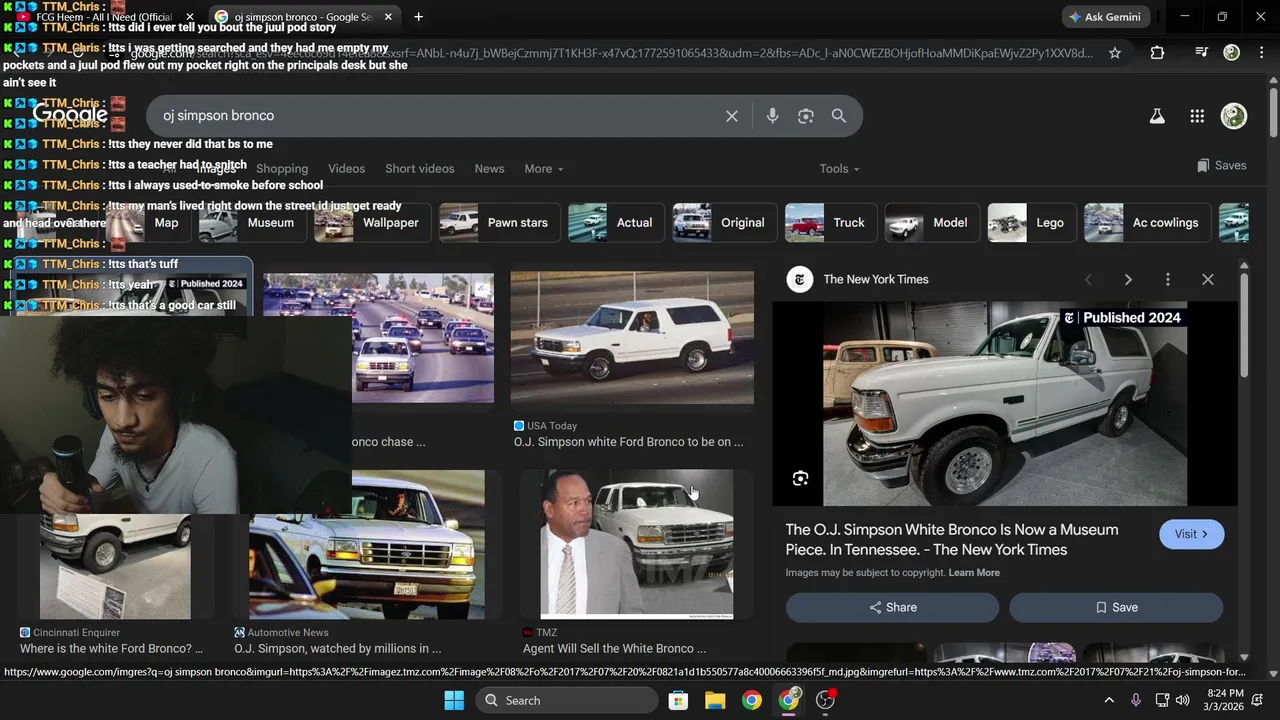
Task: Show hidden system tray icons
Action: pyautogui.click(x=1108, y=700)
